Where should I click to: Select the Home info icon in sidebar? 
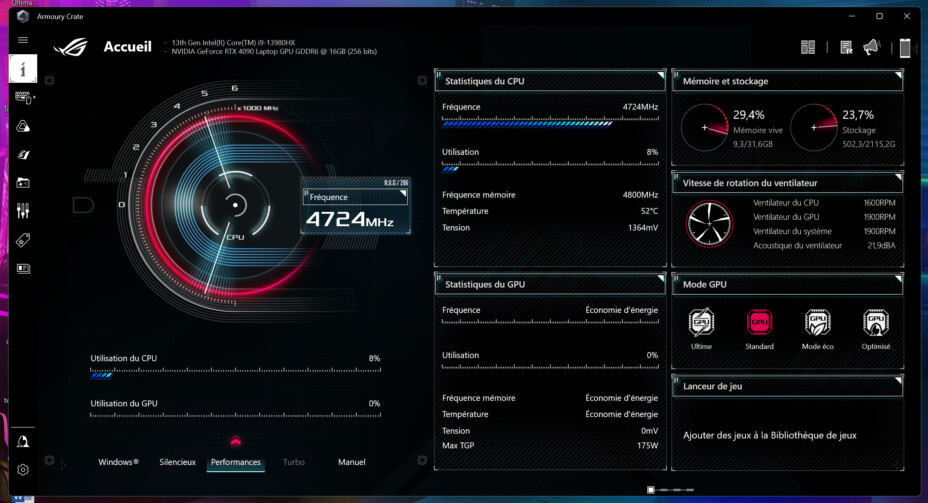click(22, 69)
